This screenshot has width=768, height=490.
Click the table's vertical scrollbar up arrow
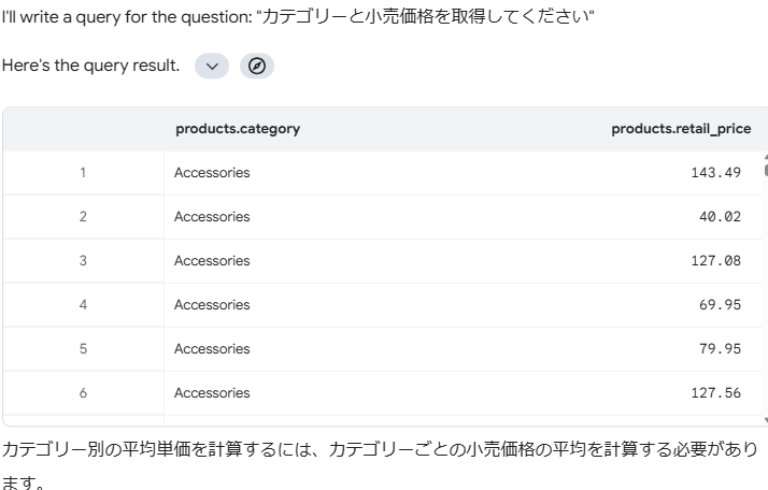coord(765,158)
